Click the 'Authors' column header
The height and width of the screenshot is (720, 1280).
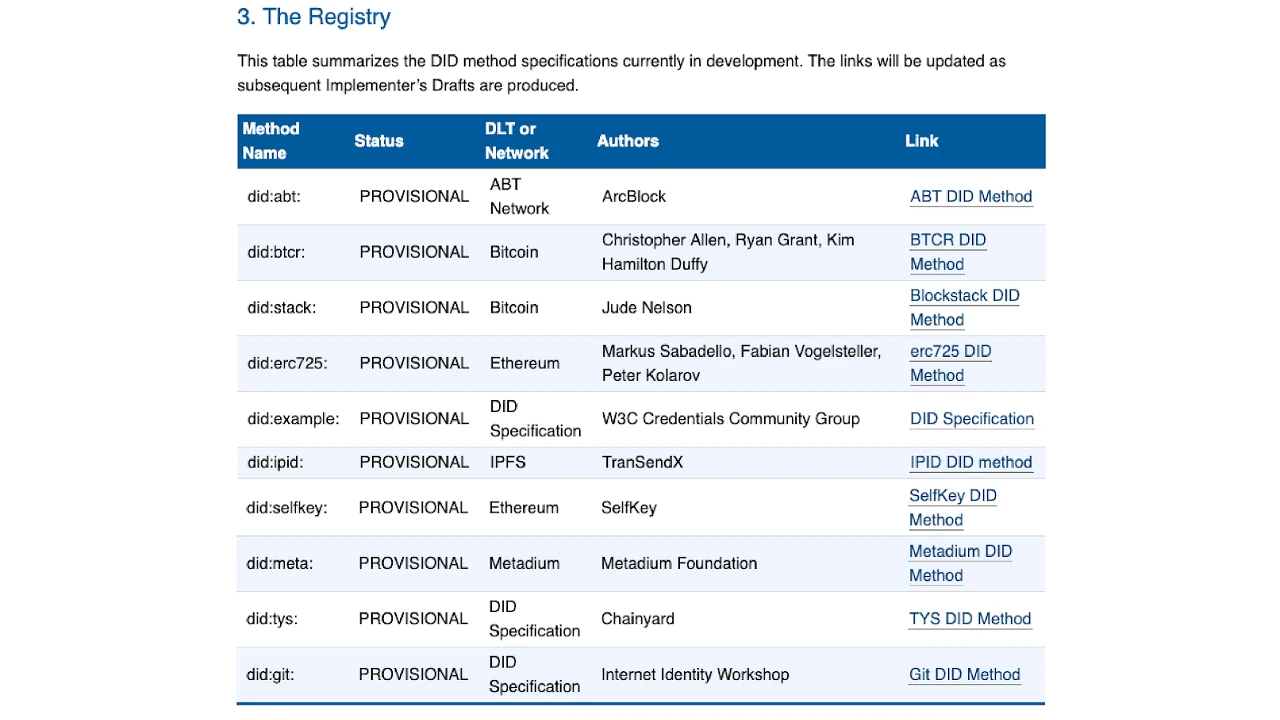[628, 141]
